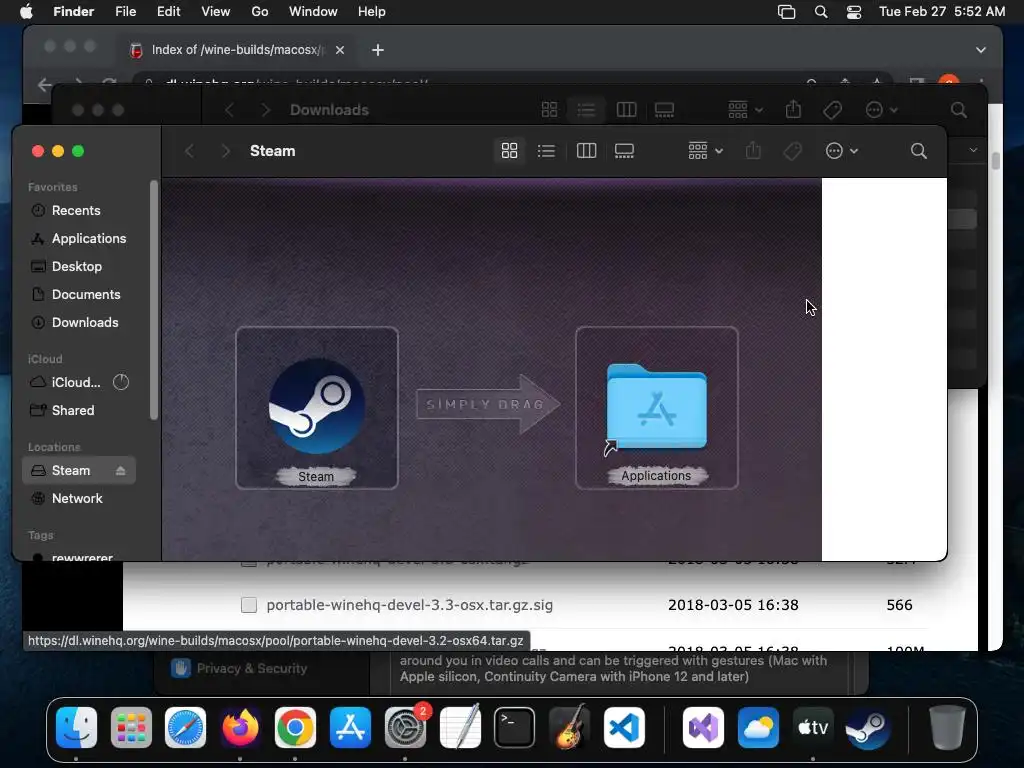Click the Search icon in Steam Finder window
This screenshot has width=1024, height=768.
(918, 151)
